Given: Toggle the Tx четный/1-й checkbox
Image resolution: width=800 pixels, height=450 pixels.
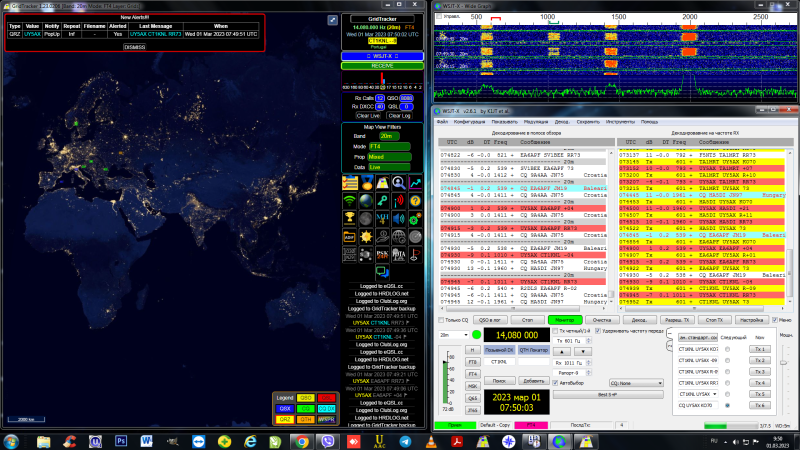Looking at the screenshot, I should 555,331.
